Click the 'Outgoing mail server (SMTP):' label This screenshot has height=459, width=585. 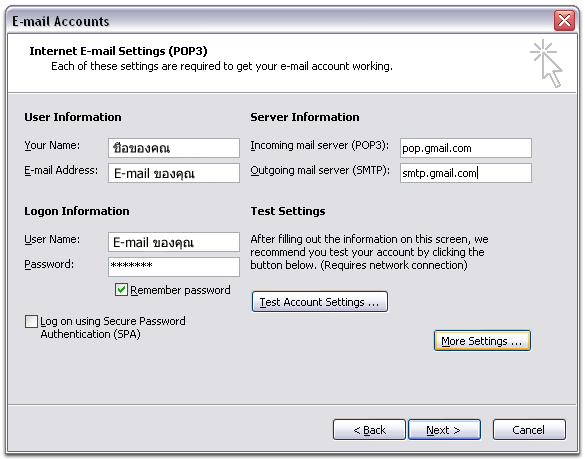(320, 170)
